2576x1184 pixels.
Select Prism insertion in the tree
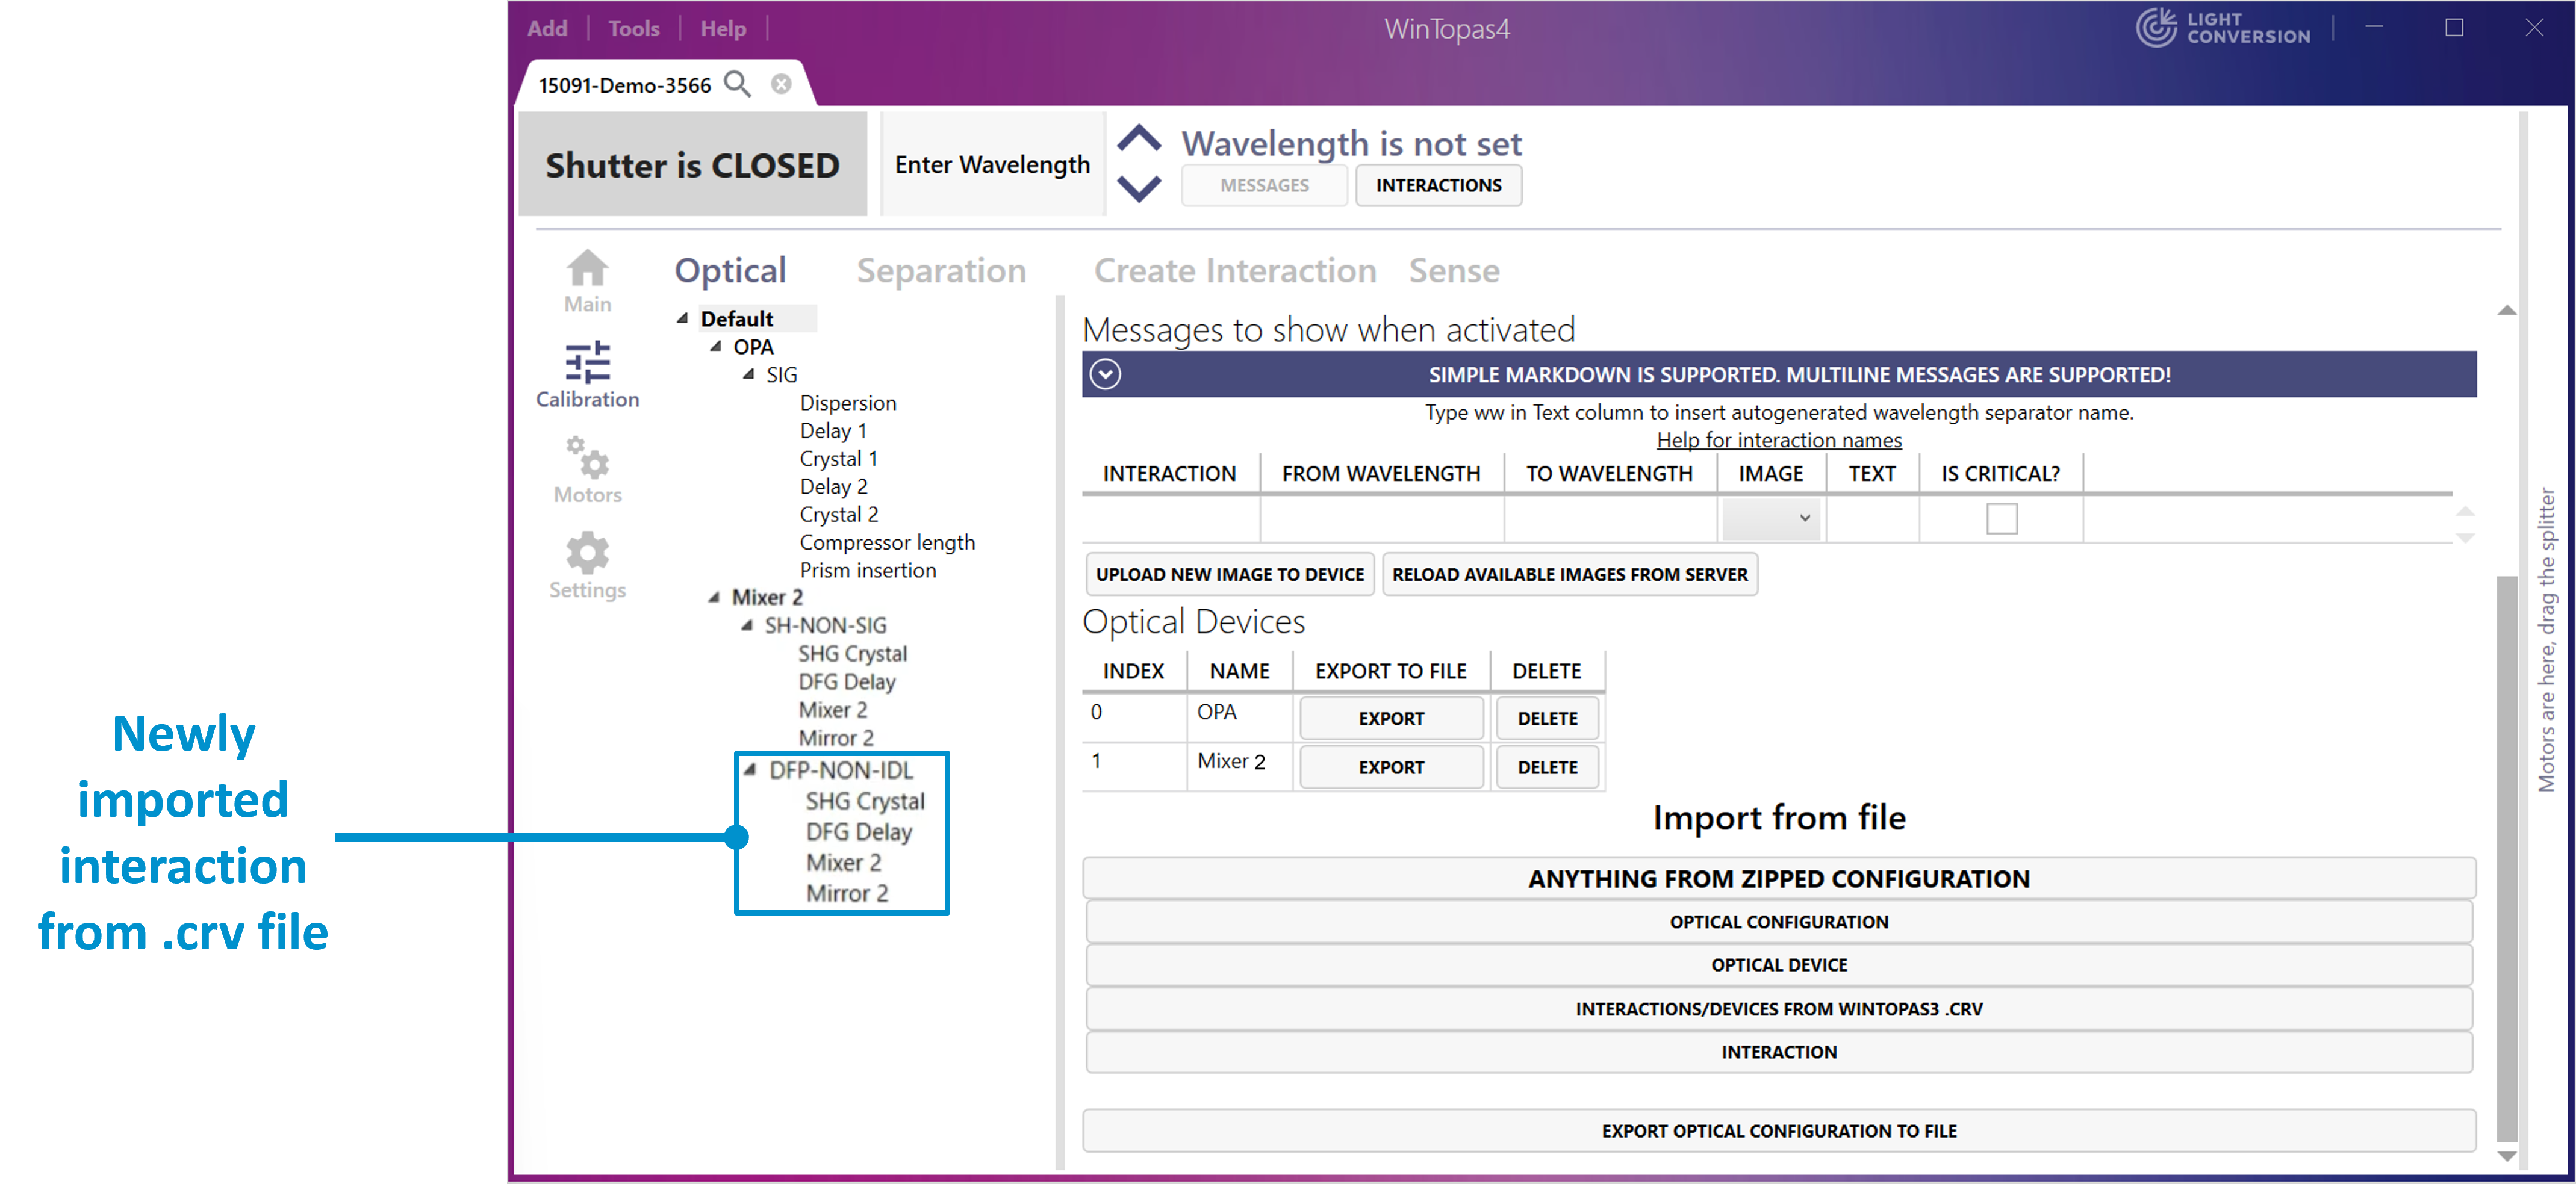[868, 570]
